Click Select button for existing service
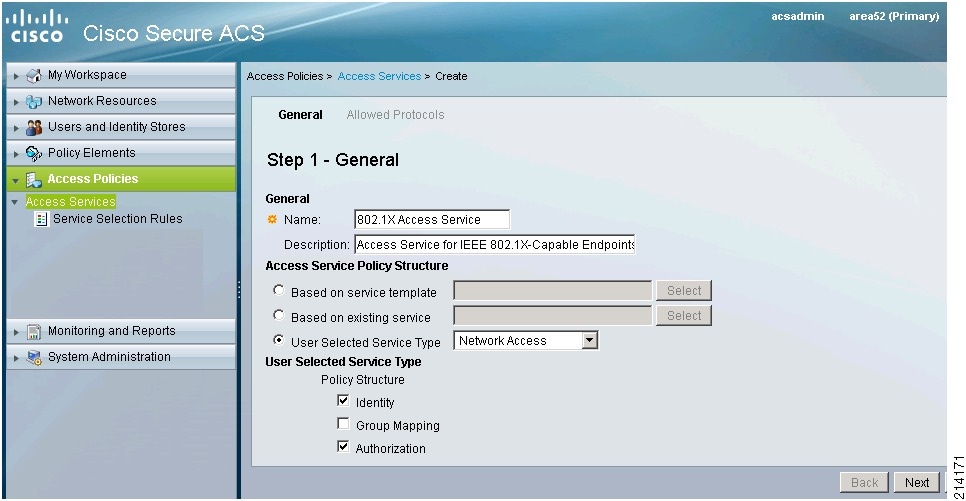 point(684,316)
